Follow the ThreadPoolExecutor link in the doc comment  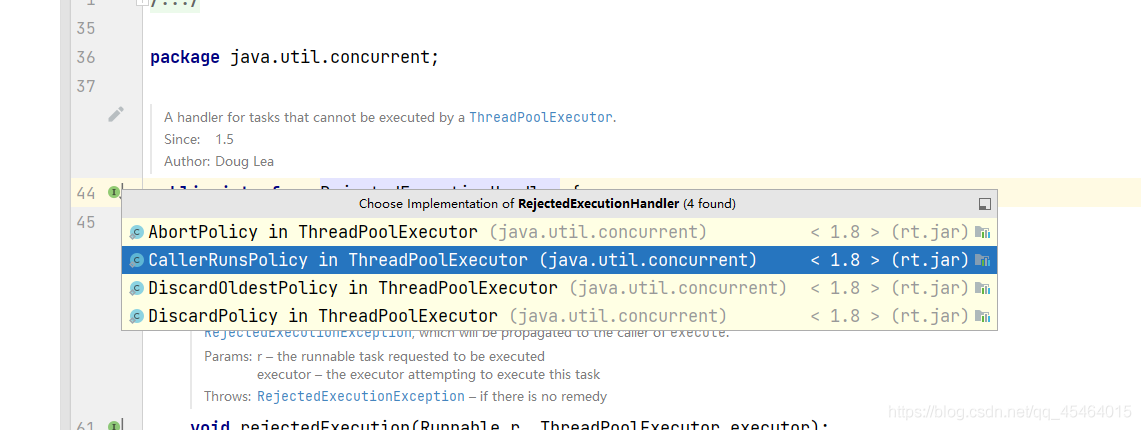[x=540, y=117]
